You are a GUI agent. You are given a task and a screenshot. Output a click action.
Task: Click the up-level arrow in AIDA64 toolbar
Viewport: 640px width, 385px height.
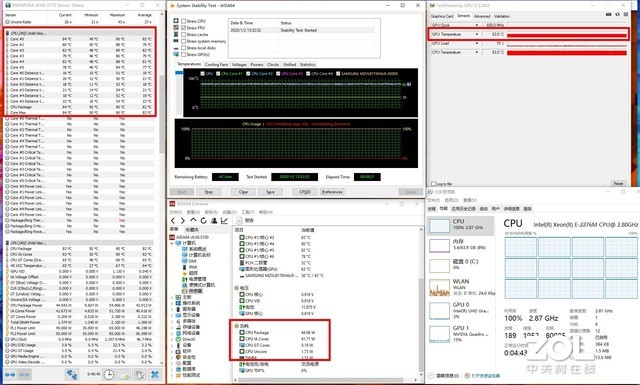point(193,220)
